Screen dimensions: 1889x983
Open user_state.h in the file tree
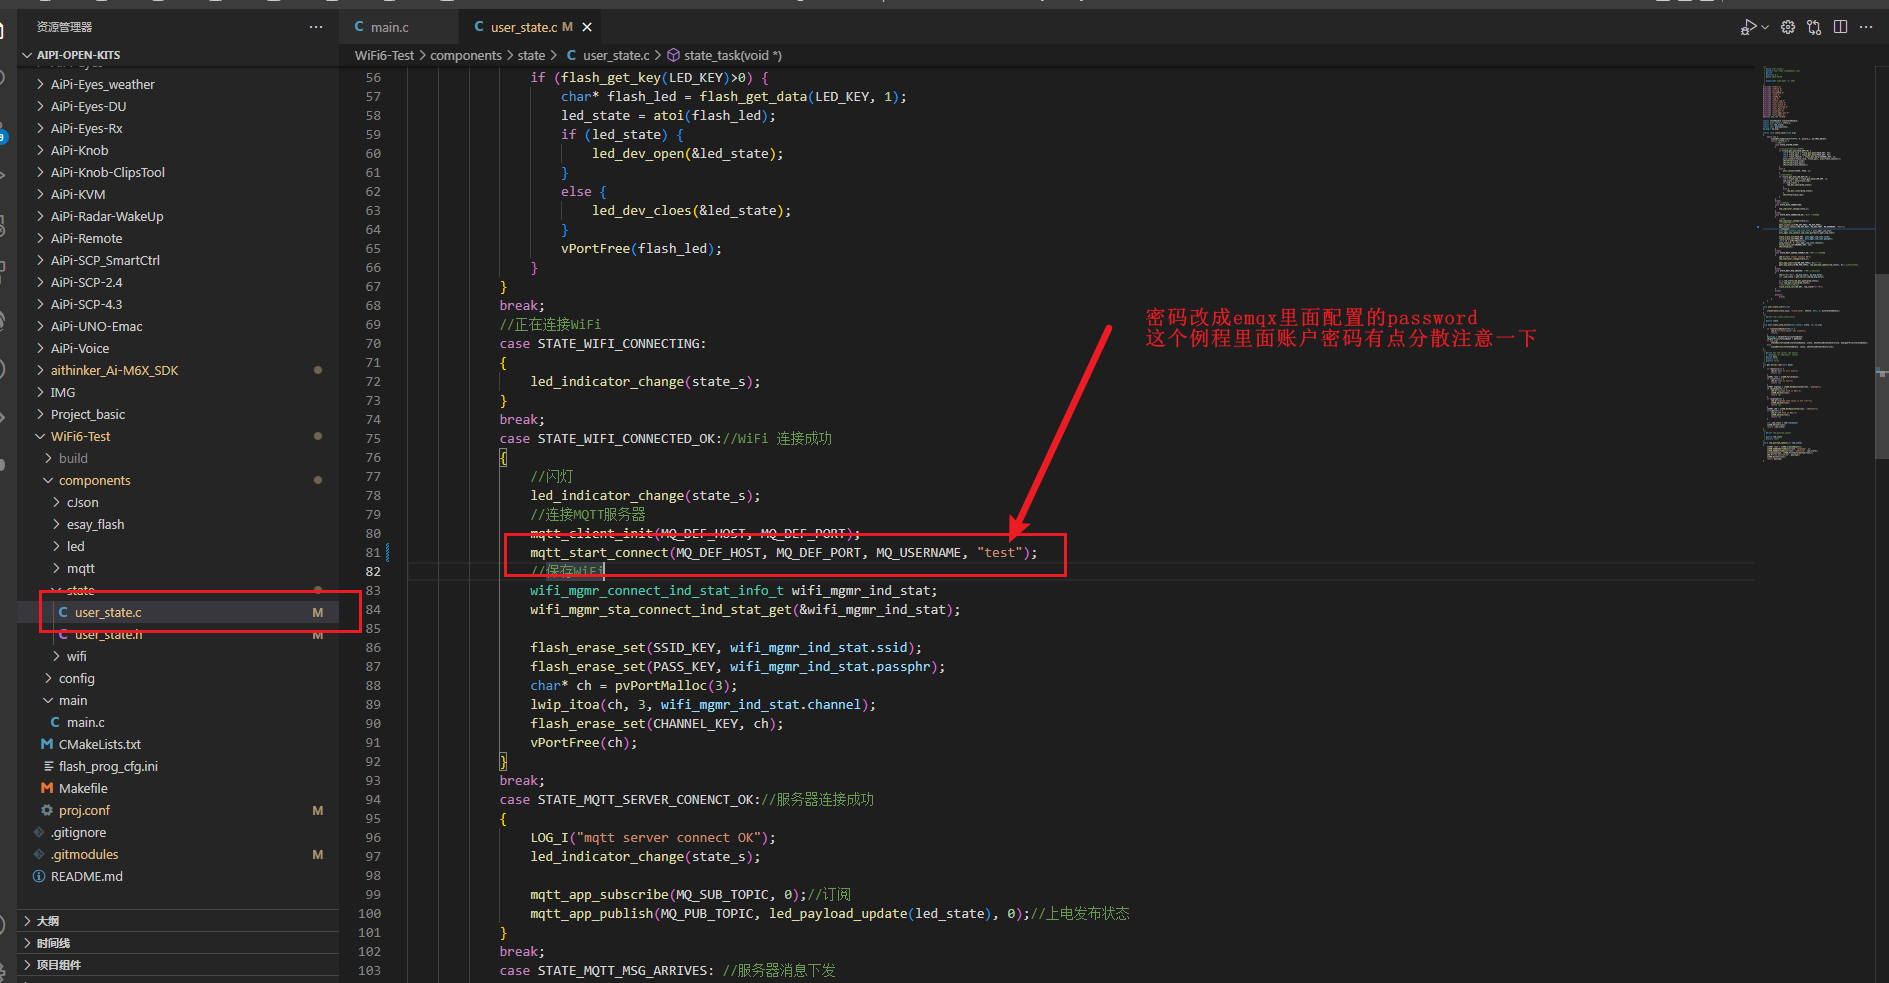tap(180, 634)
